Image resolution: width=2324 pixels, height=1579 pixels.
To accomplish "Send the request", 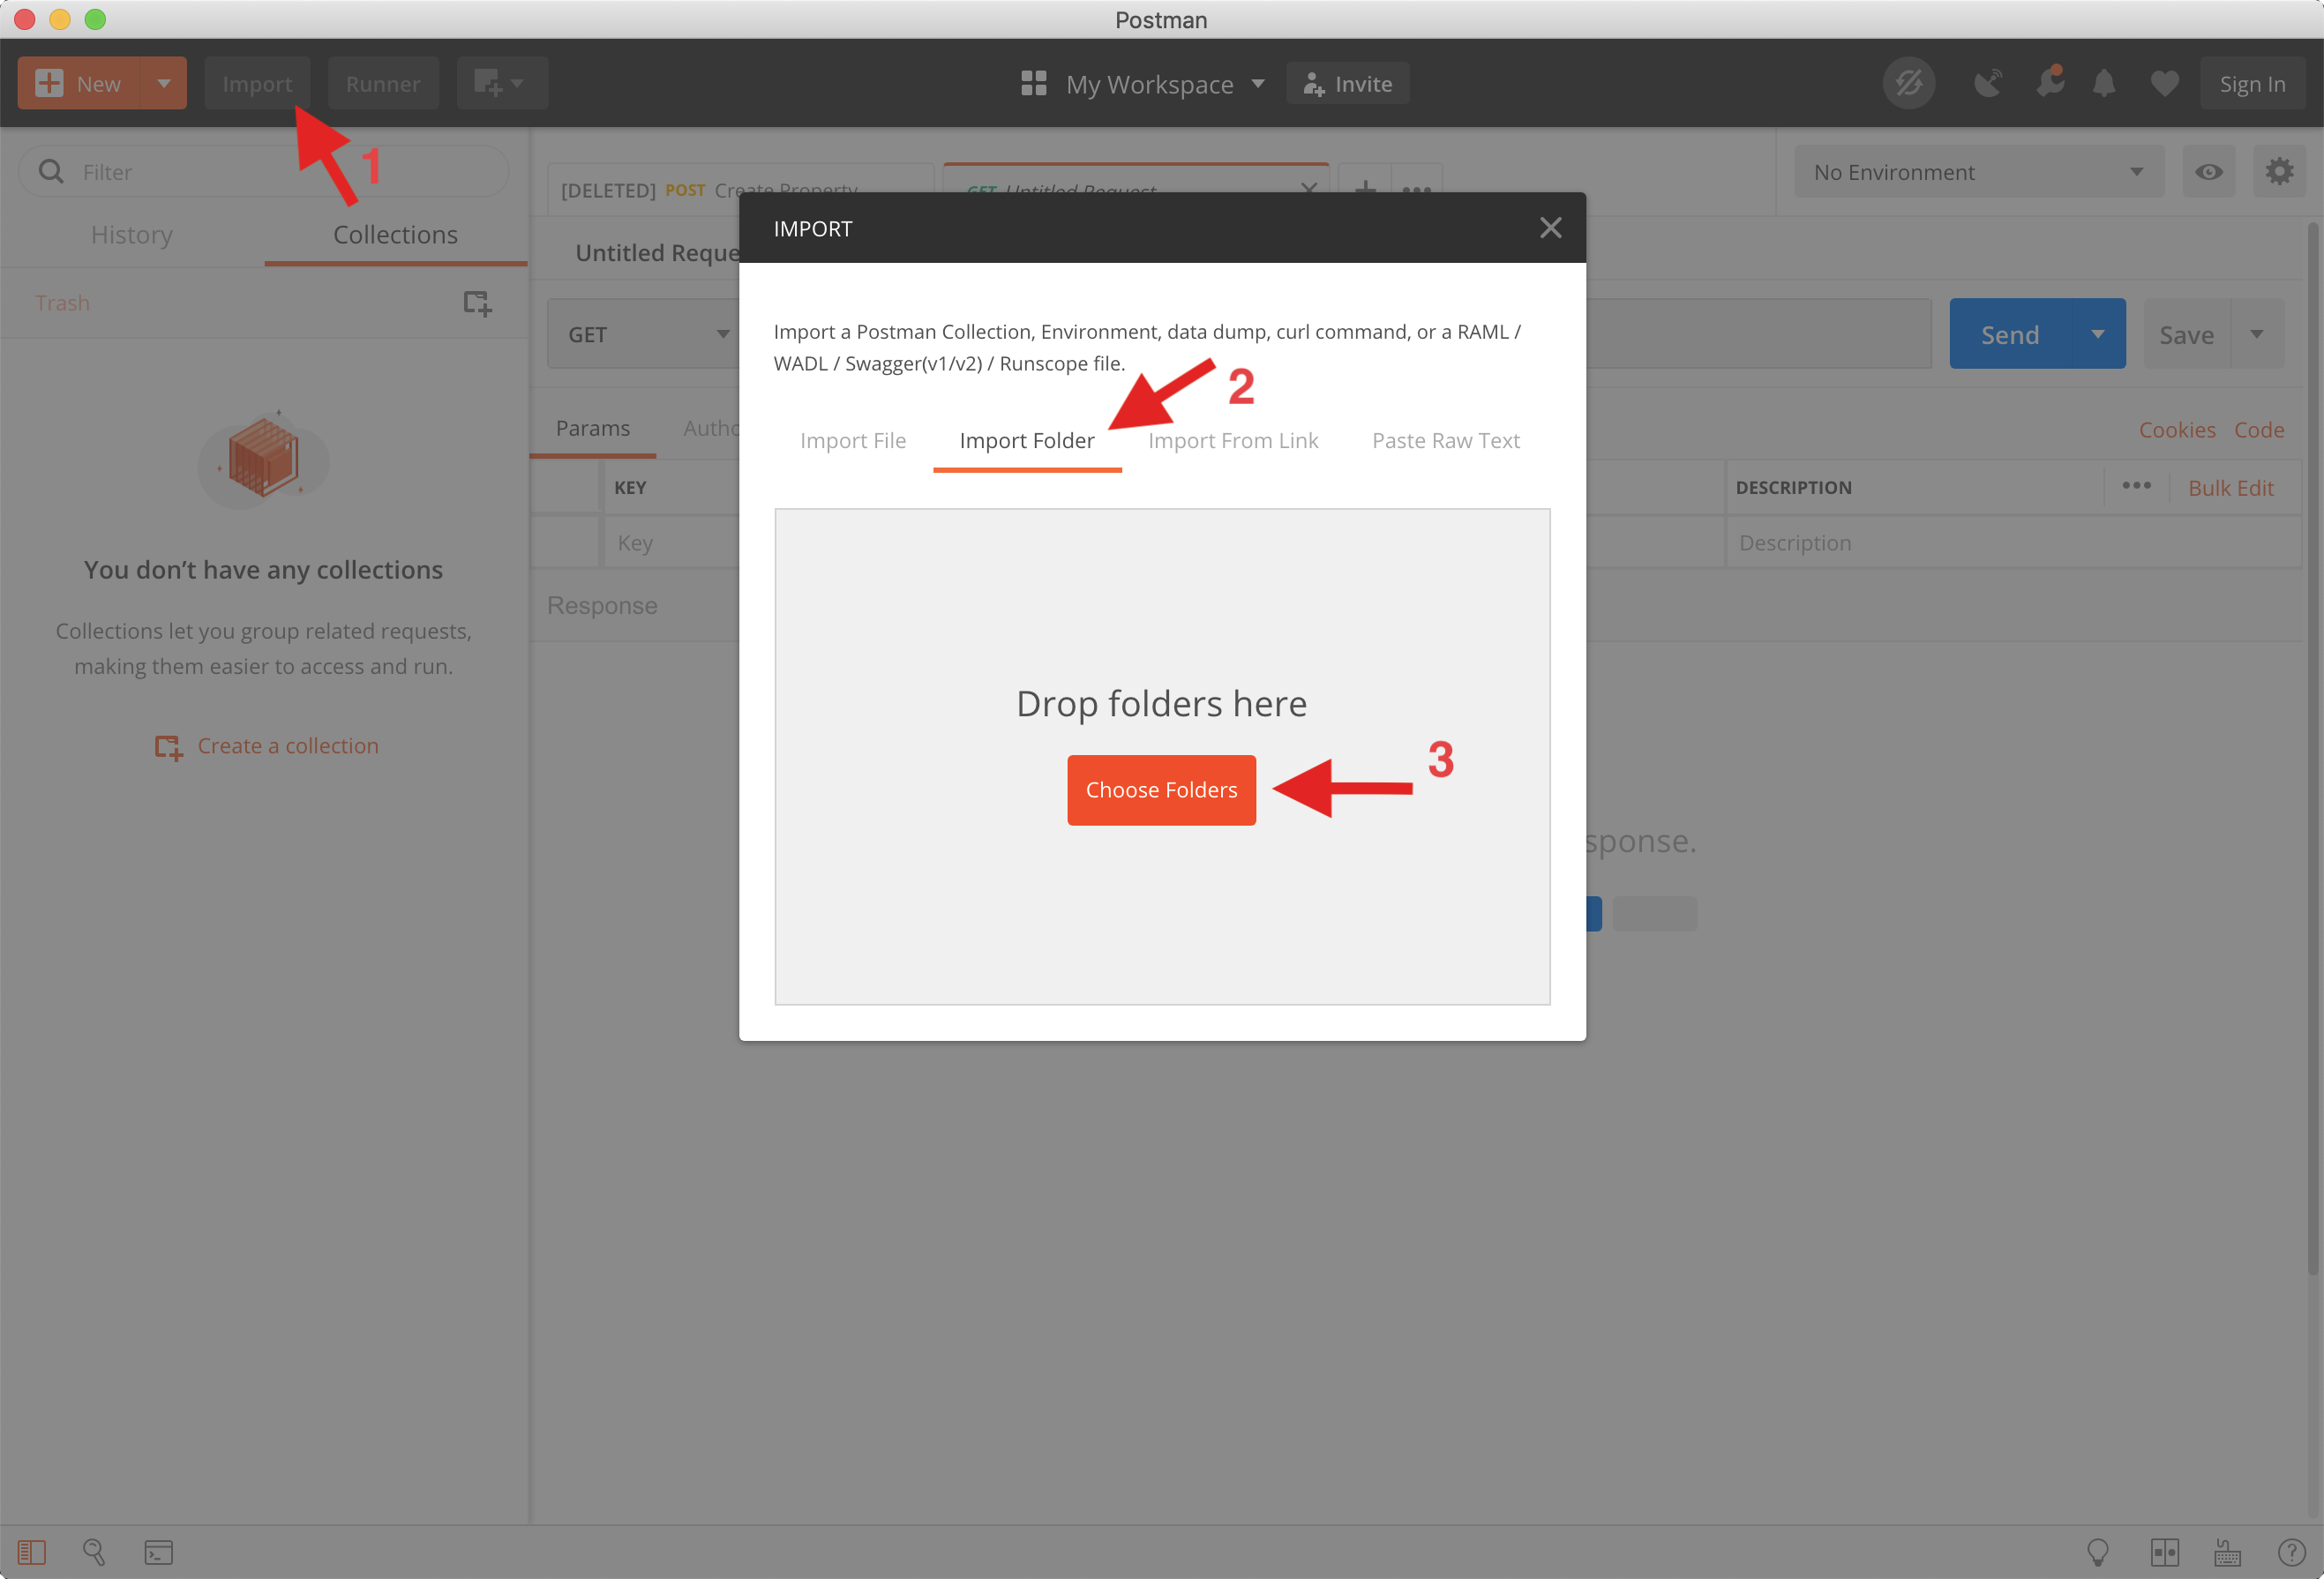I will 2010,334.
